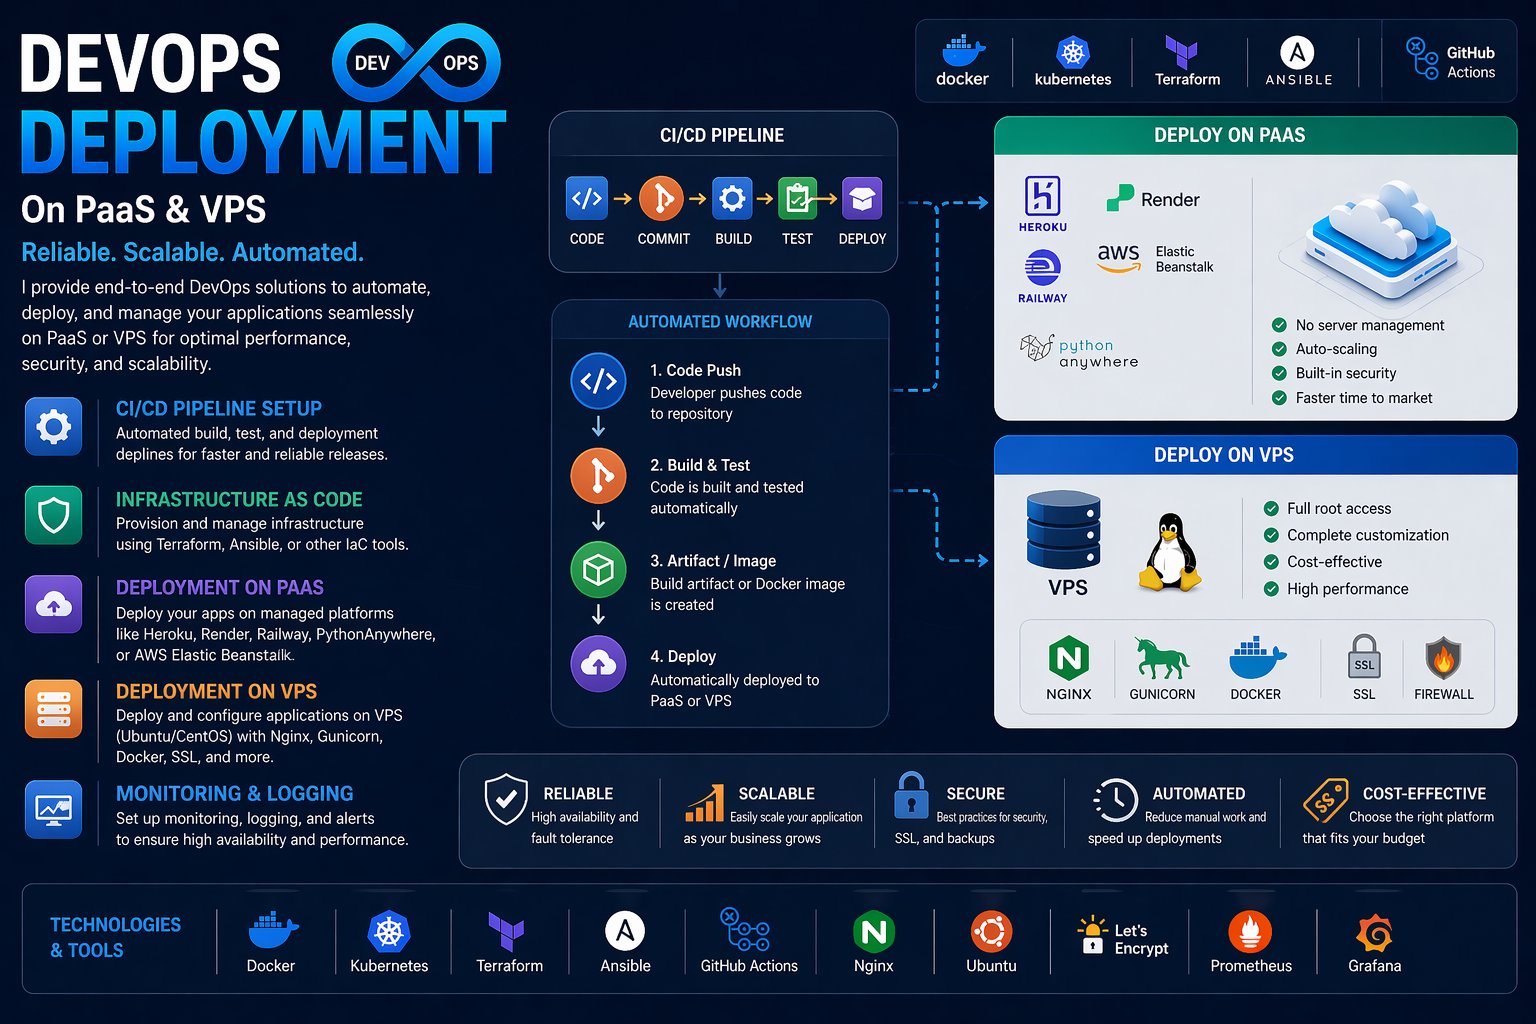The image size is (1536, 1024).
Task: Click the Heroku logo icon
Action: pos(1042,196)
